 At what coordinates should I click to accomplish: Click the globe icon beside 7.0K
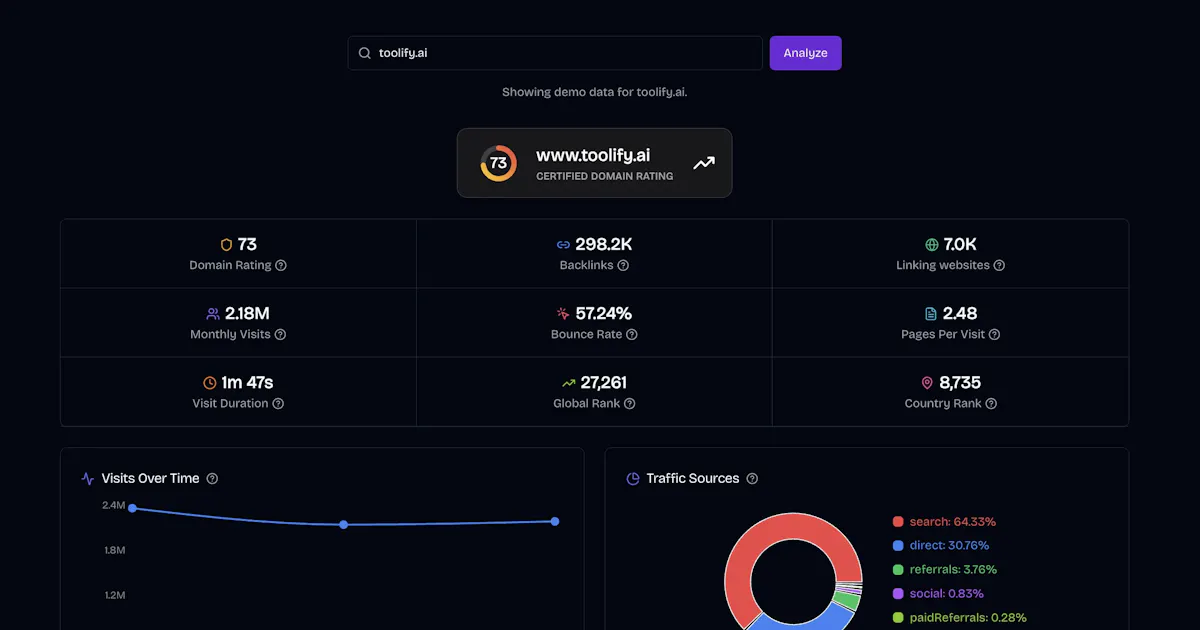coord(932,244)
